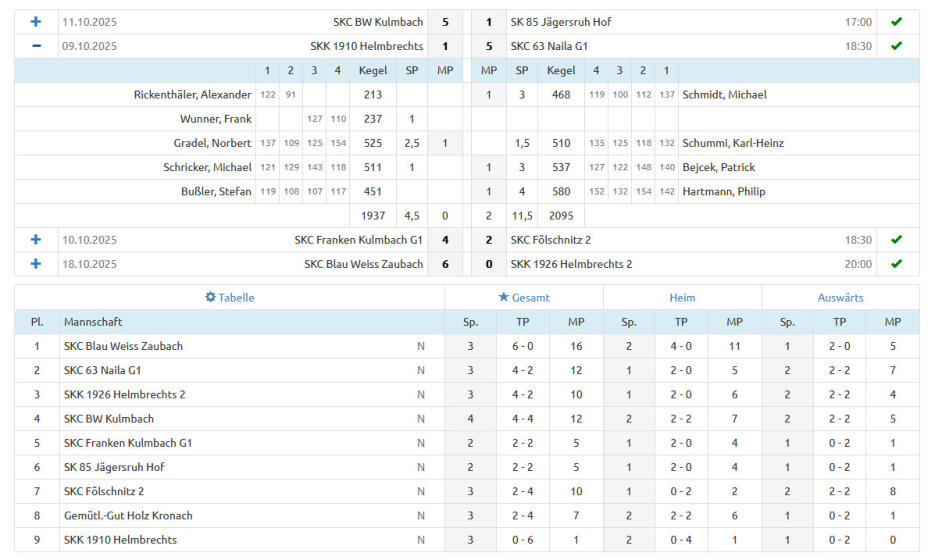Collapse the 09.10.2025 SKK 1910 Helmbrechts match
This screenshot has width=942, height=560.
click(36, 46)
